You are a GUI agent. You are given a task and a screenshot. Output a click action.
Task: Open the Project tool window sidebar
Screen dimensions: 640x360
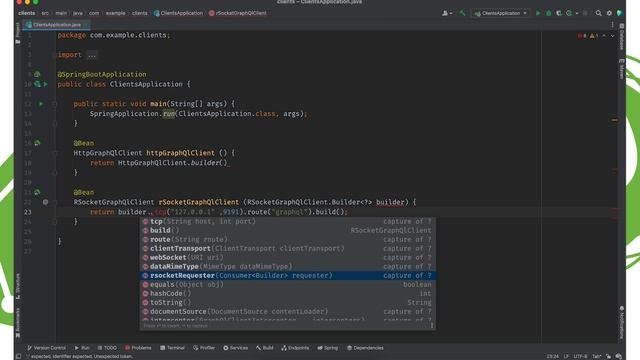pos(18,33)
